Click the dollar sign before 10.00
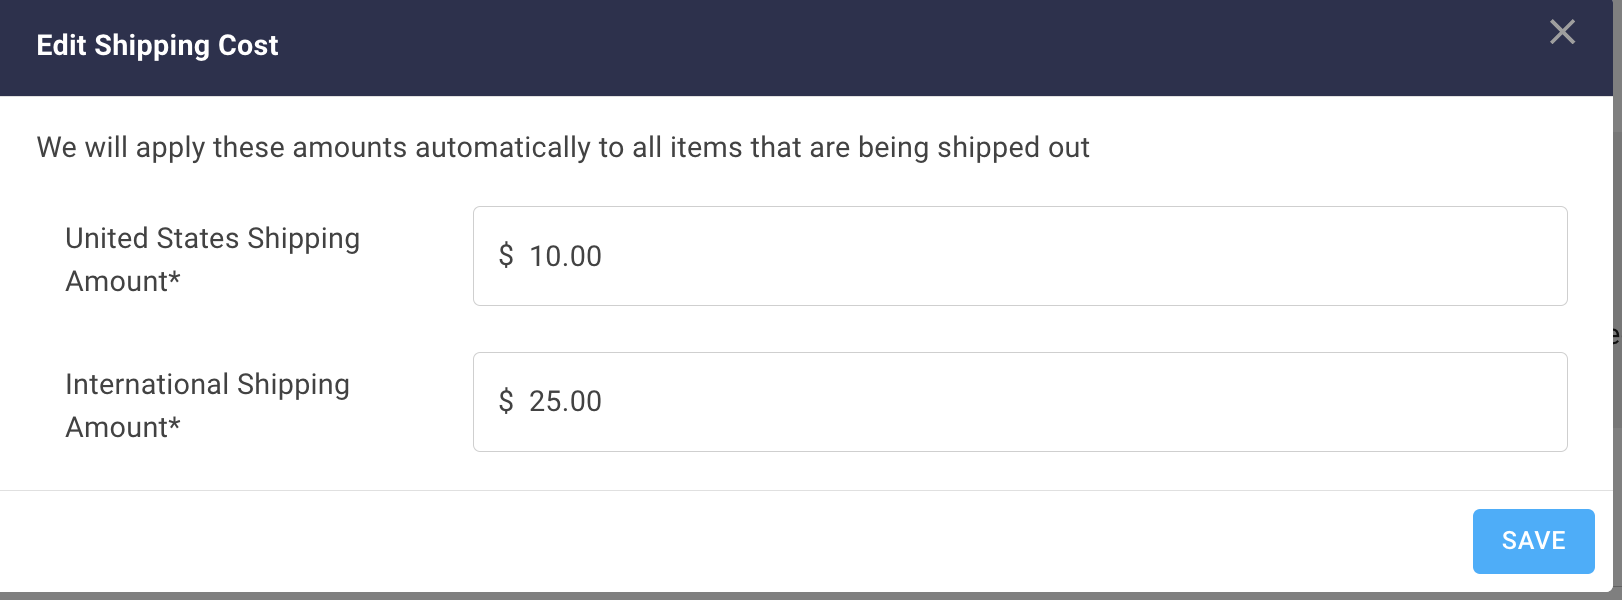 pyautogui.click(x=506, y=256)
